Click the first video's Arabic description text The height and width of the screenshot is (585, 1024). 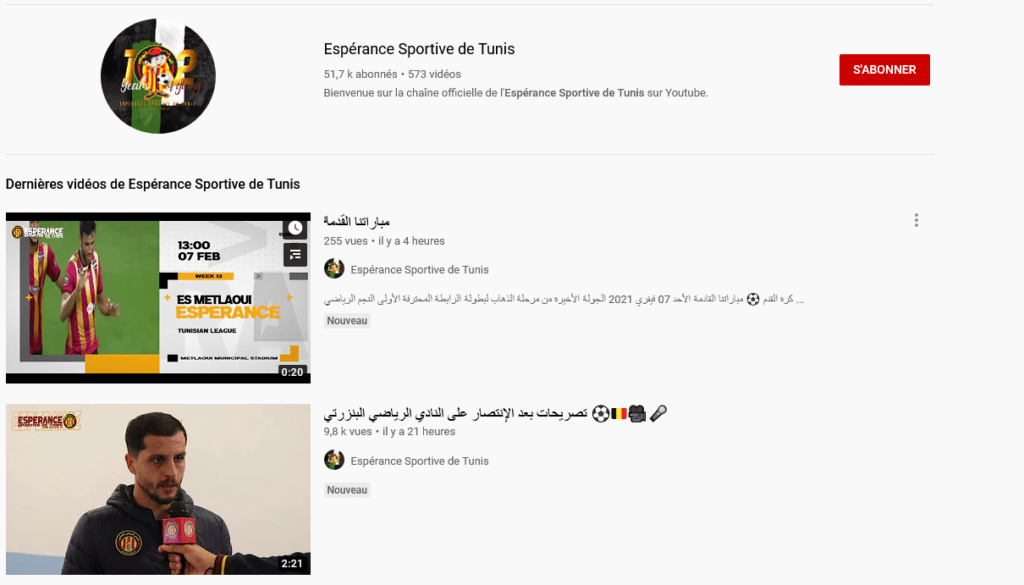(564, 299)
